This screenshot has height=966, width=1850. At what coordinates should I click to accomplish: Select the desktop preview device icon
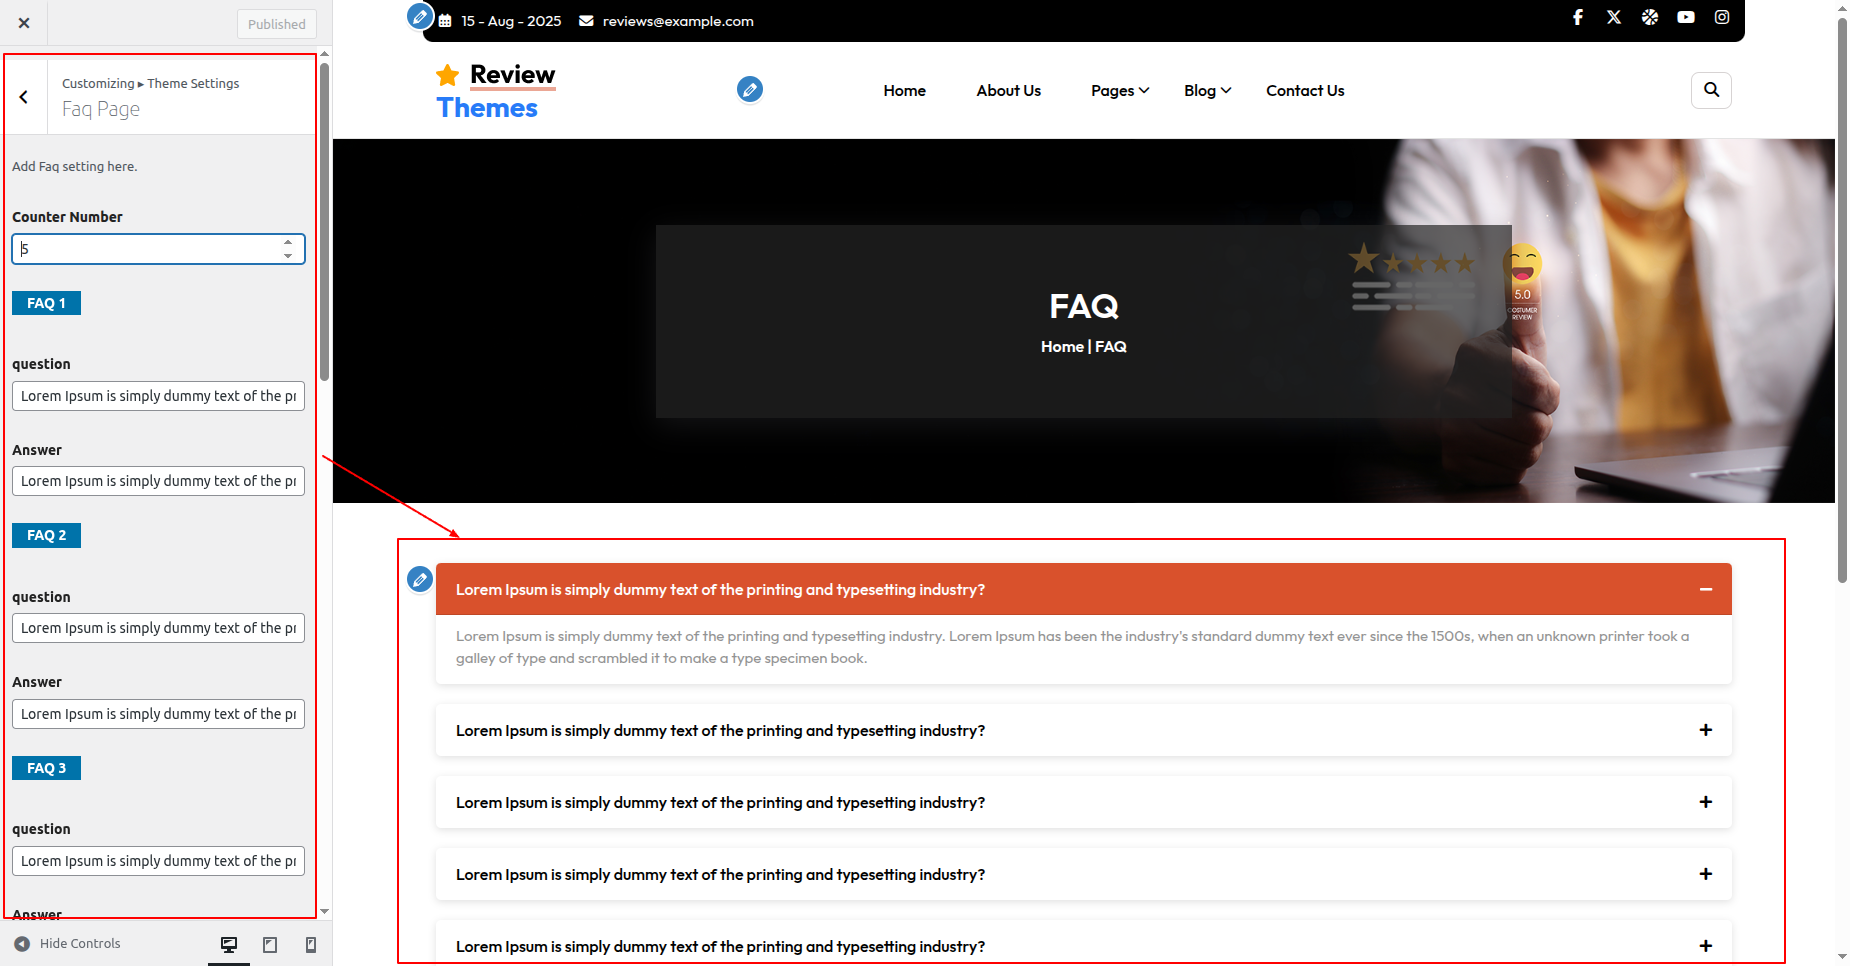229,945
